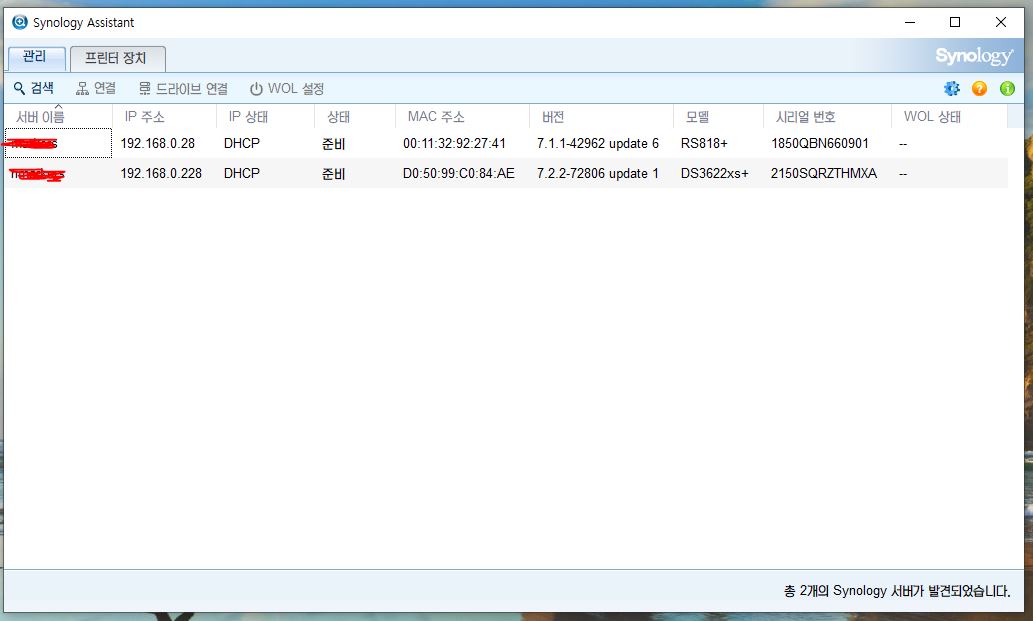Sort by the 서버 이름 column header
Screen dimensions: 1033x621
click(x=58, y=117)
